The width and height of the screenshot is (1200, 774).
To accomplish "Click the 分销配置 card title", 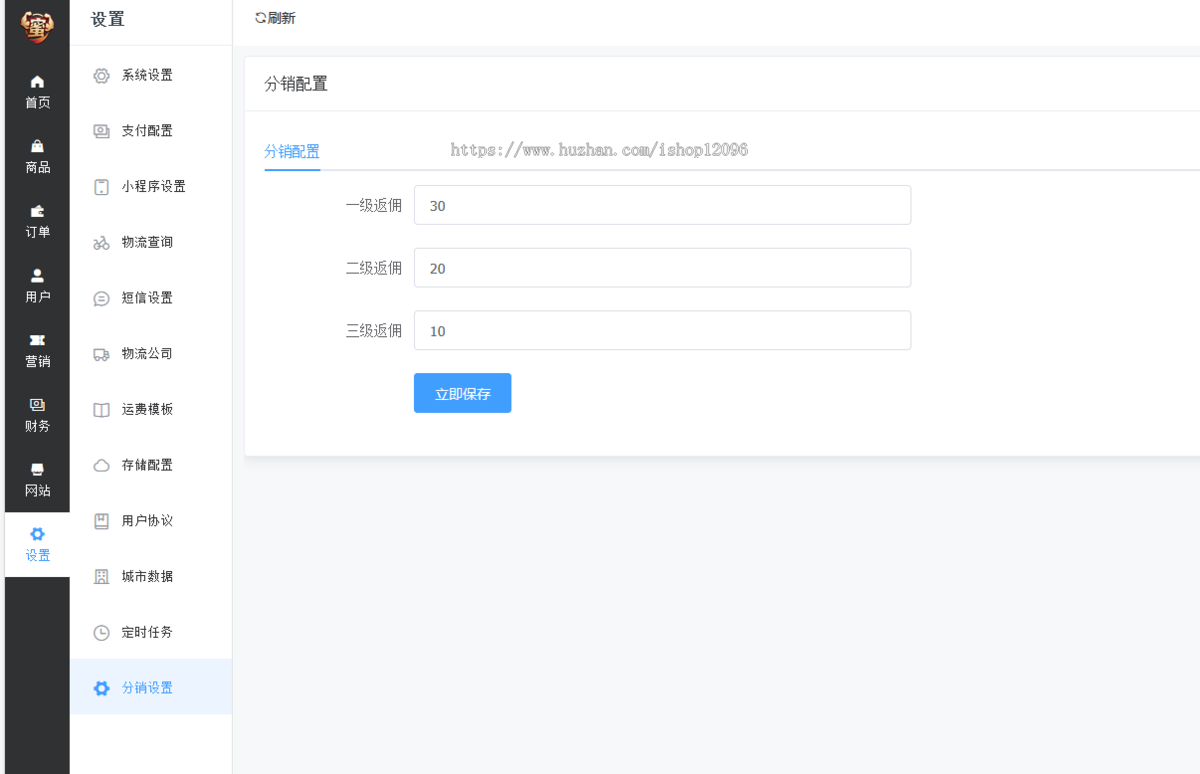I will click(296, 84).
